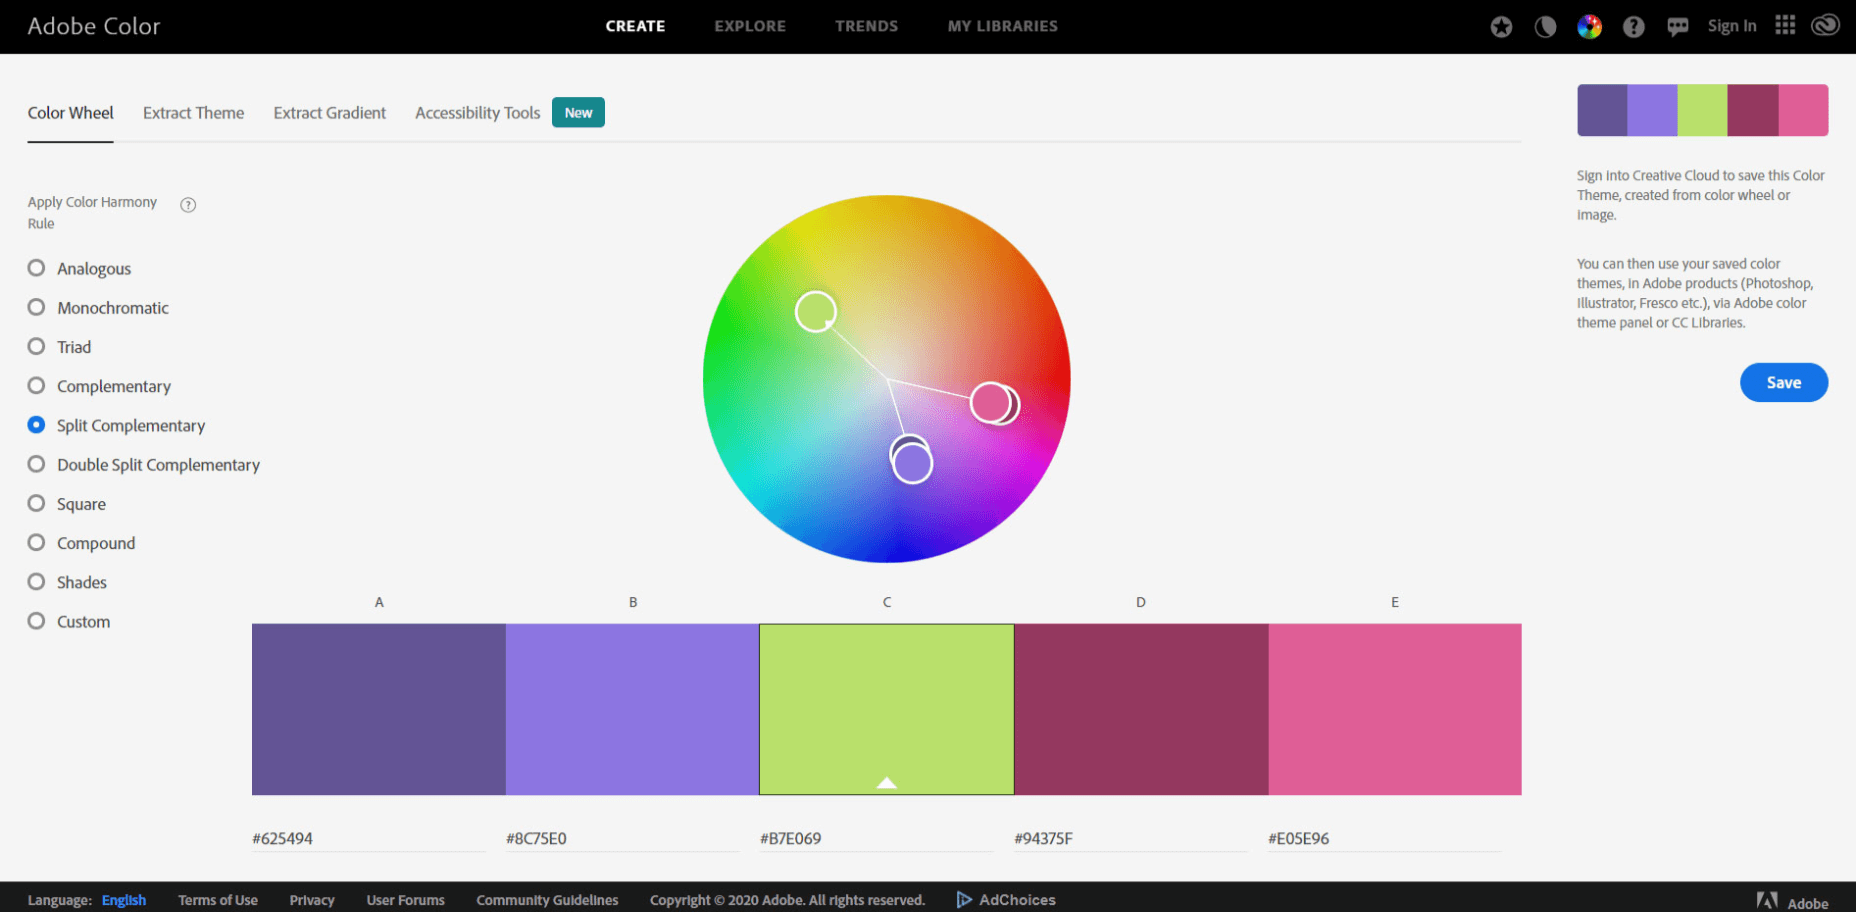Change language from English
1856x912 pixels.
click(x=124, y=900)
